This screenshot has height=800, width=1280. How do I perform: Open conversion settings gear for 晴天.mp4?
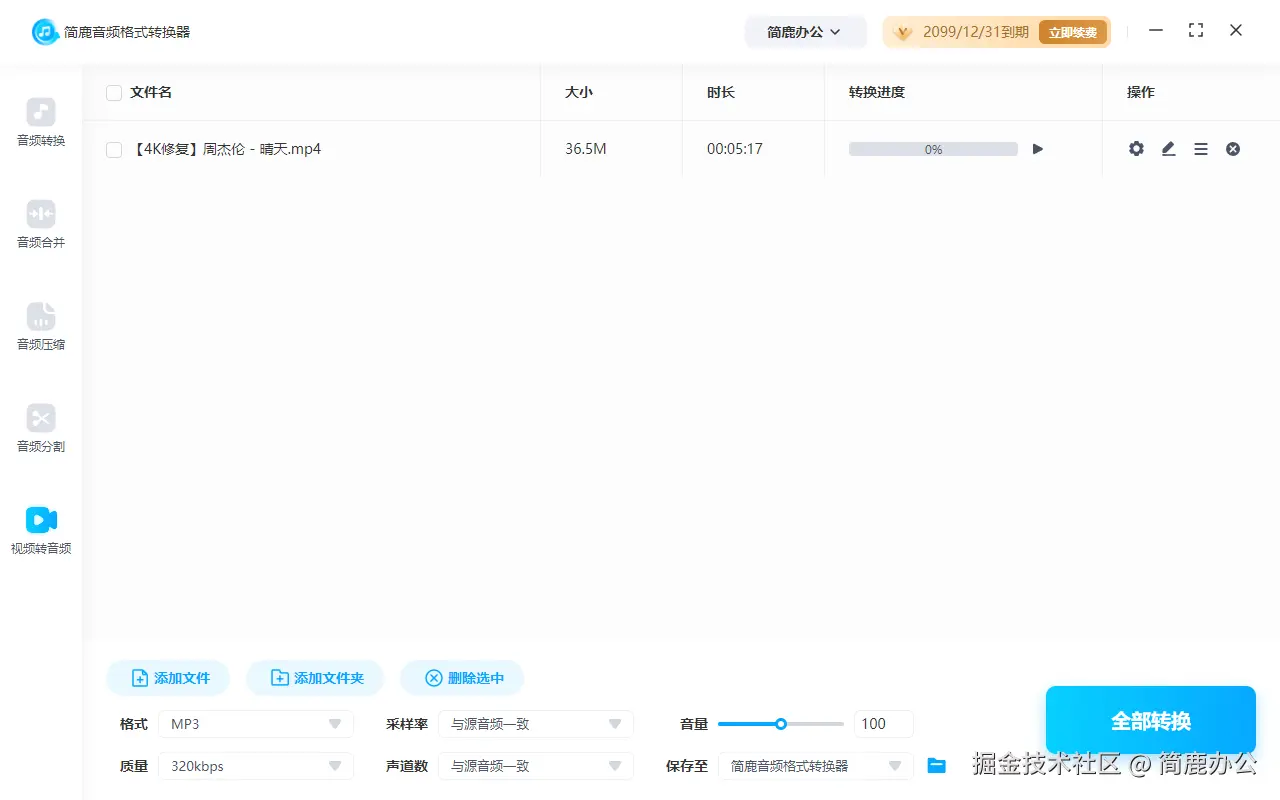click(1136, 148)
